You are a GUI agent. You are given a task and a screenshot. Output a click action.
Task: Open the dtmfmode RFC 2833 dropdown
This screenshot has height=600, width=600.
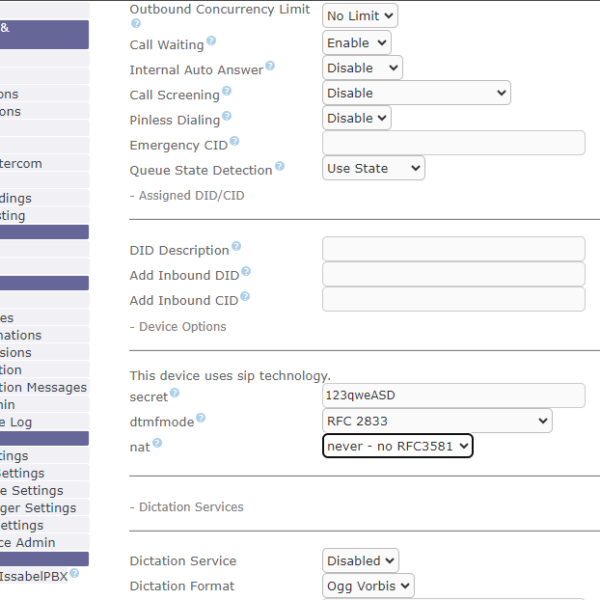pyautogui.click(x=437, y=421)
